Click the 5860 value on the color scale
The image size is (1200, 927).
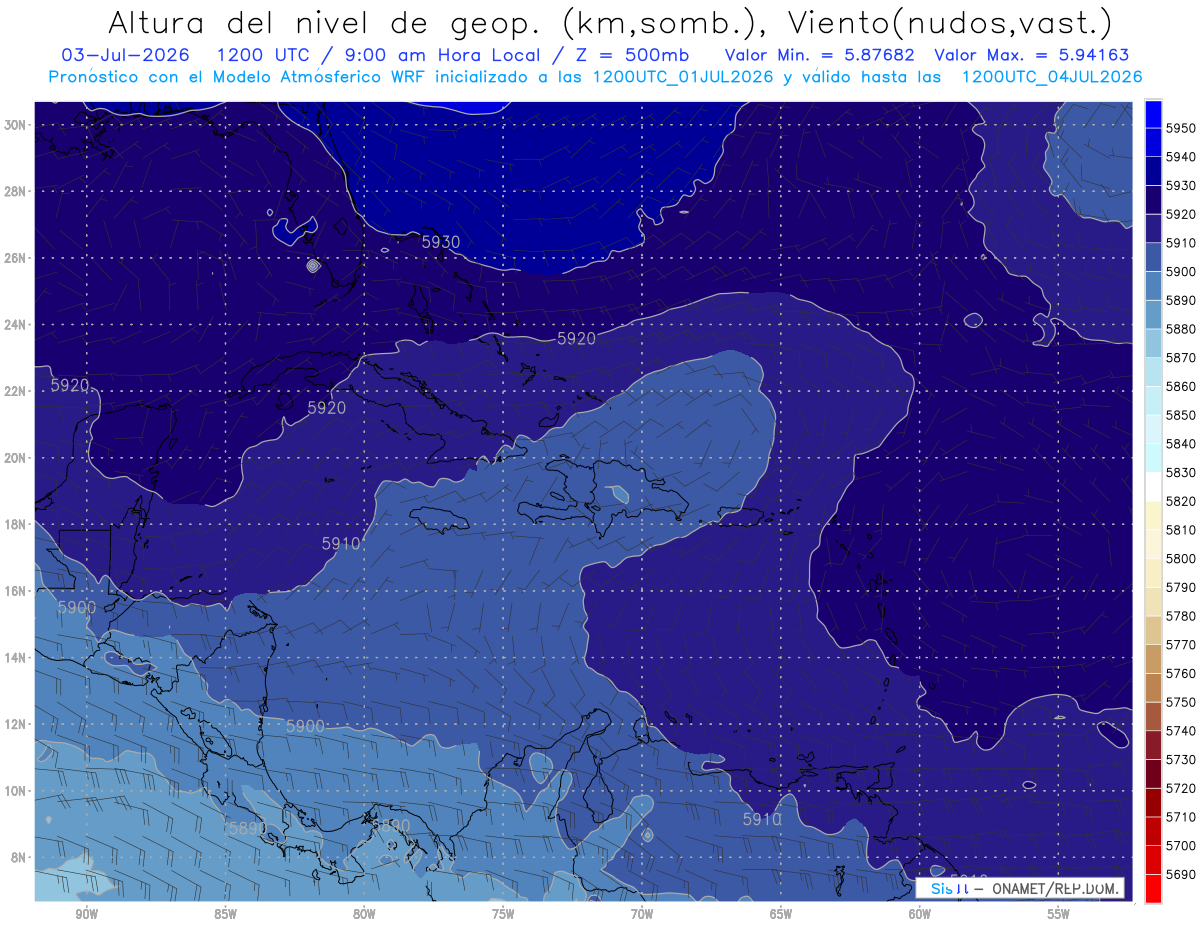pyautogui.click(x=1181, y=386)
